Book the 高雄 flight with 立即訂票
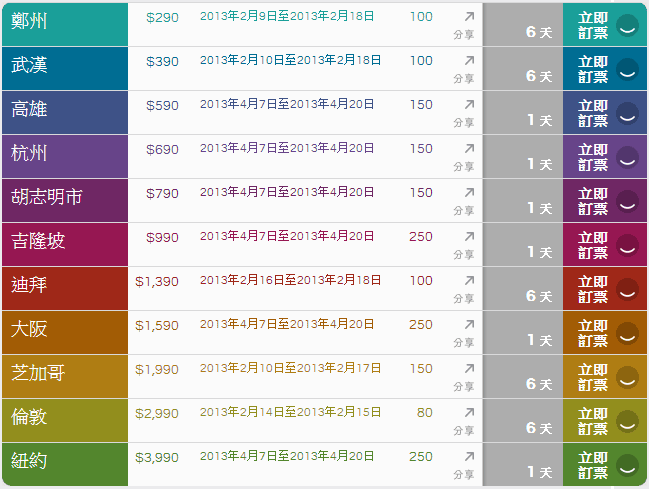The height and width of the screenshot is (489, 649). pos(593,113)
